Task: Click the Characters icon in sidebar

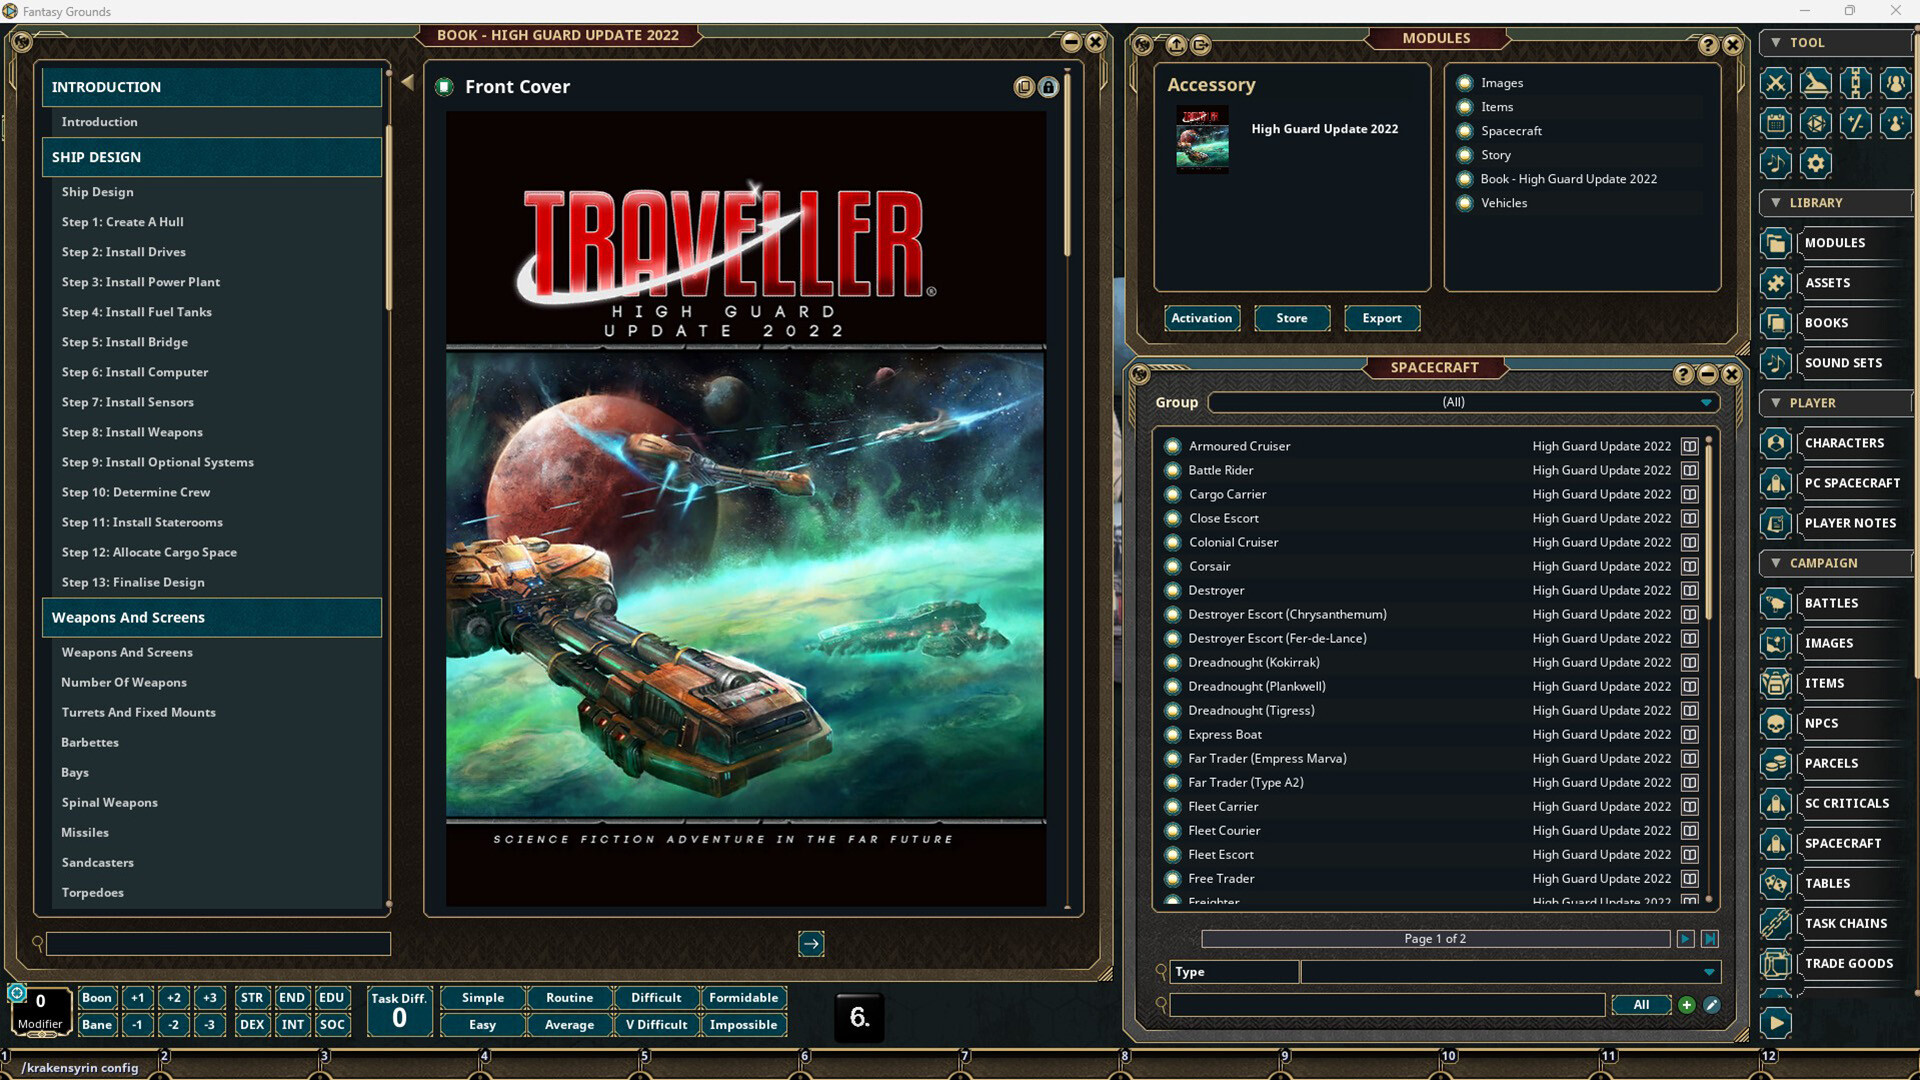Action: 1776,443
